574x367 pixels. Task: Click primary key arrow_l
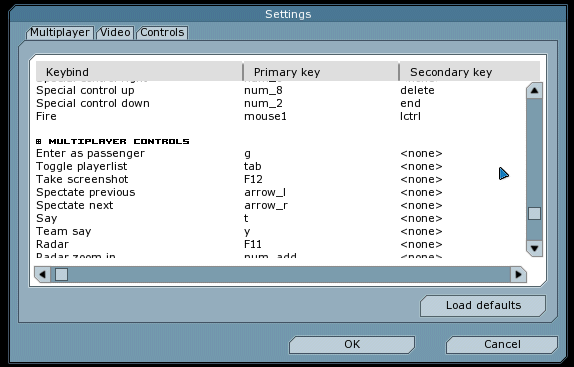pyautogui.click(x=265, y=192)
